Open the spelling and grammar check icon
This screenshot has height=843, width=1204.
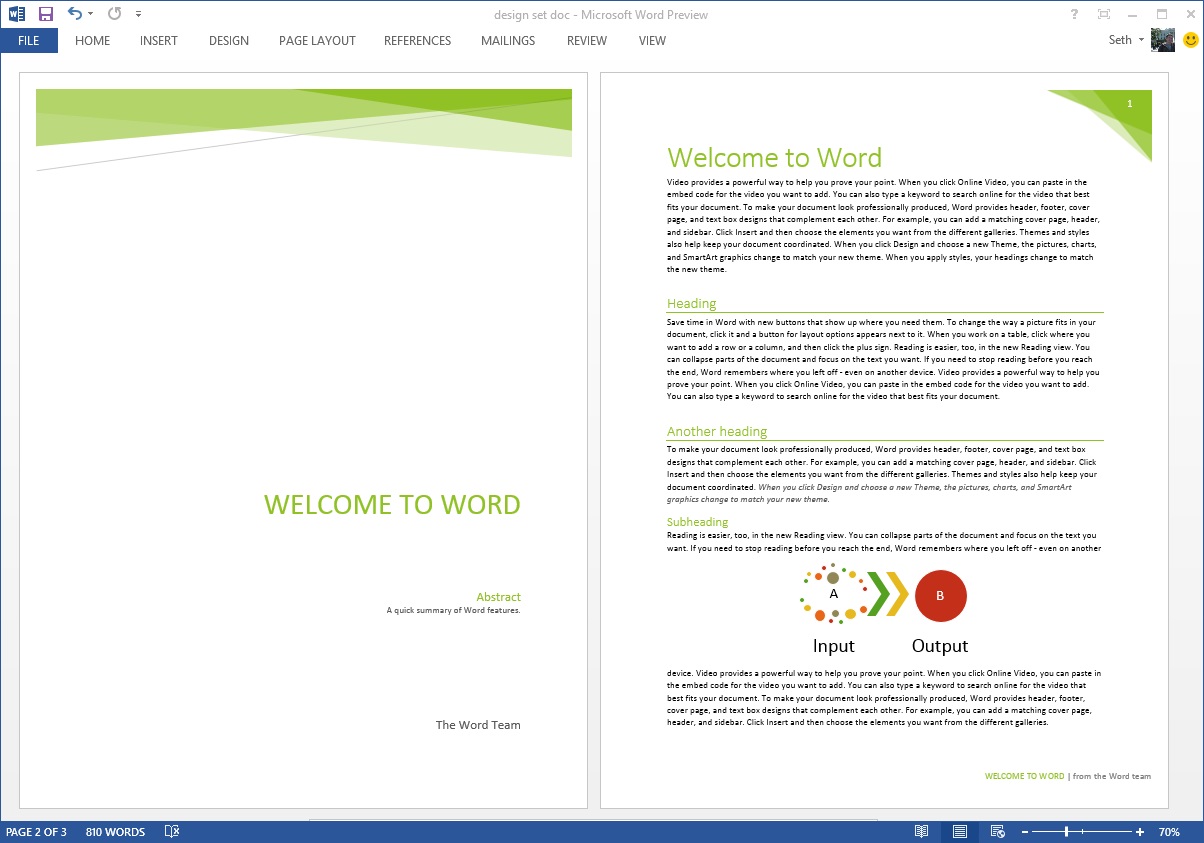(171, 831)
